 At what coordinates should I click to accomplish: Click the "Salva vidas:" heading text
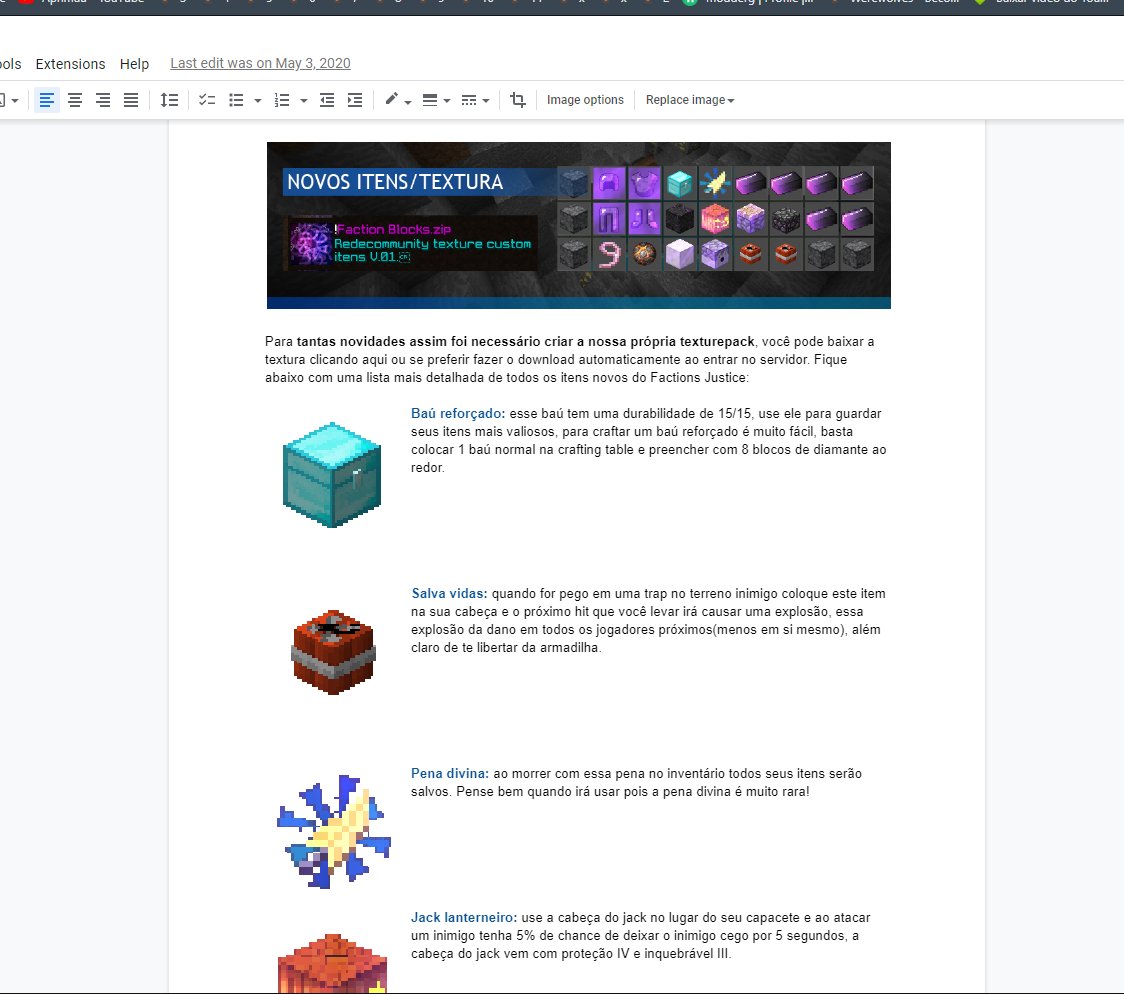point(449,593)
